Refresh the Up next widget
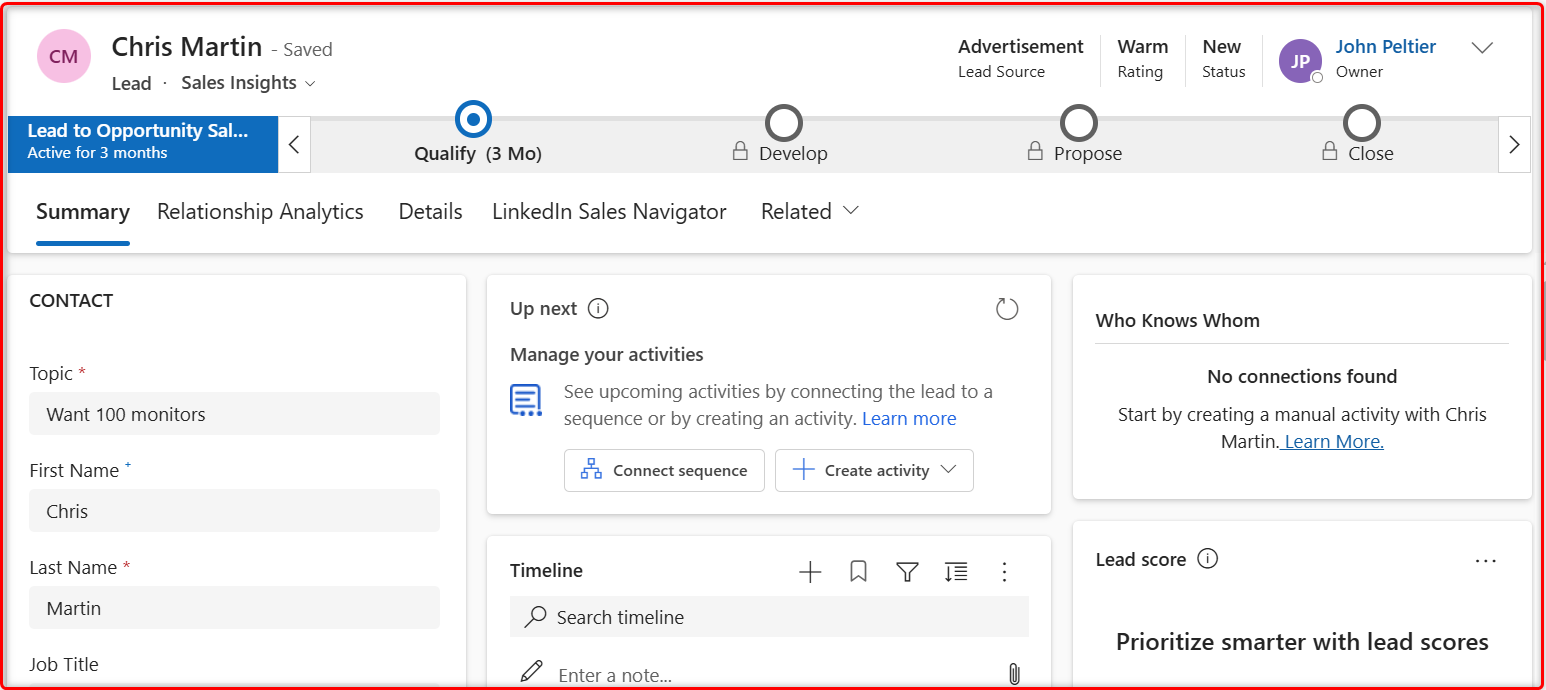 (x=1007, y=309)
